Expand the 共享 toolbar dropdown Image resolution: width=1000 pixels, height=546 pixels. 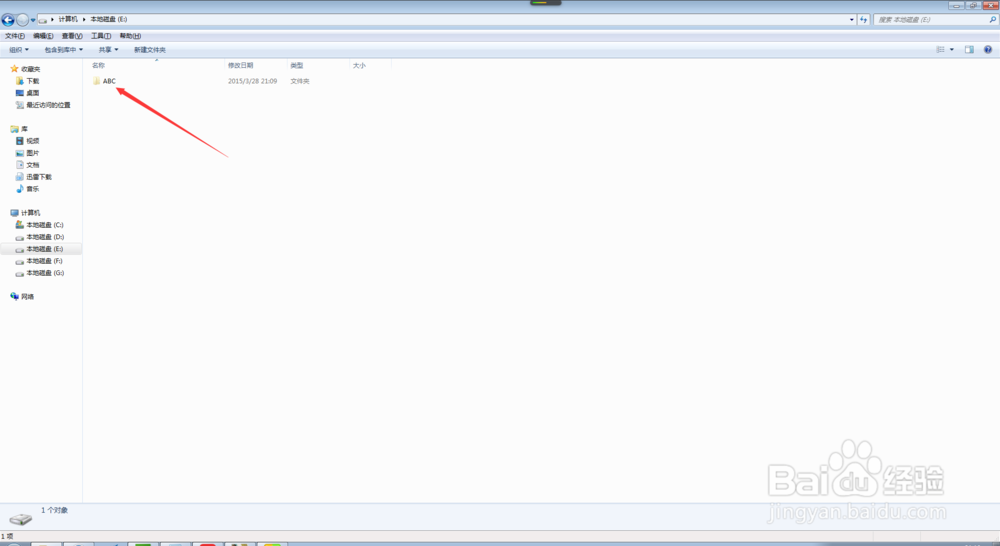(108, 50)
